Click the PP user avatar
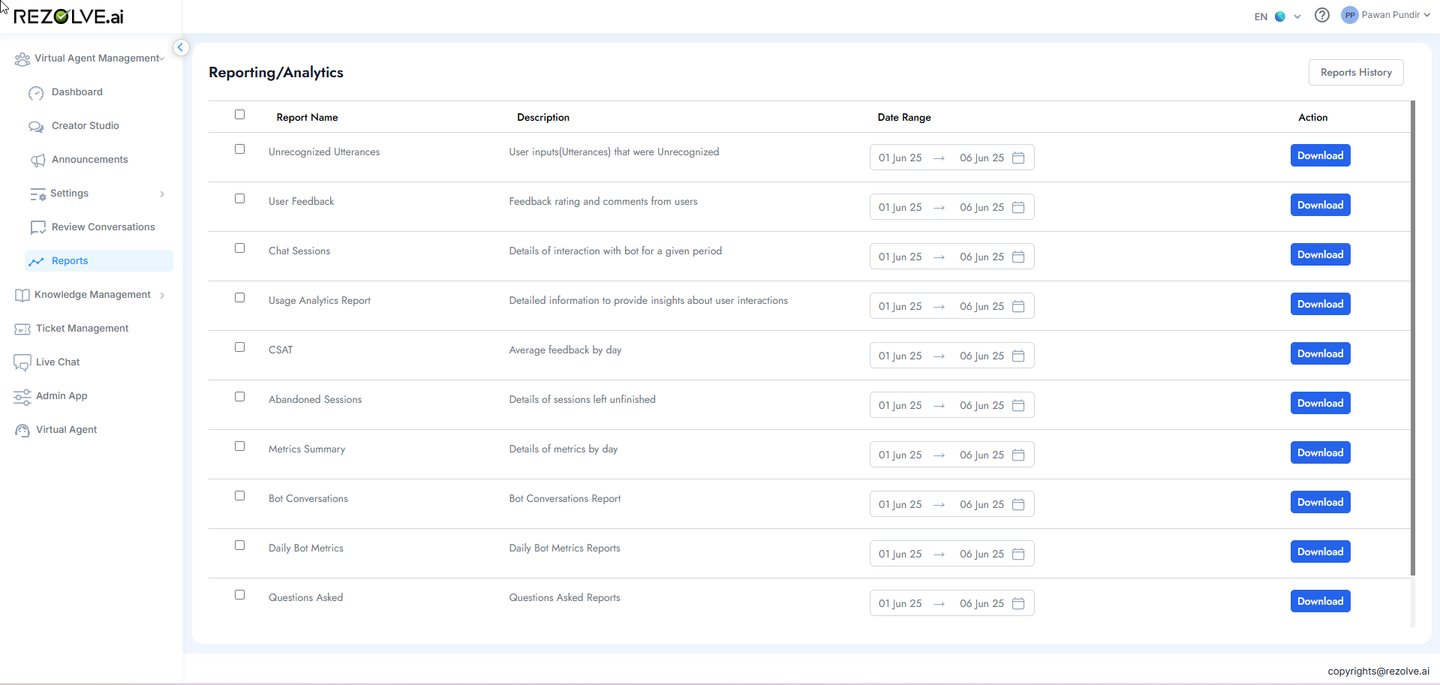The image size is (1440, 685). 1350,15
